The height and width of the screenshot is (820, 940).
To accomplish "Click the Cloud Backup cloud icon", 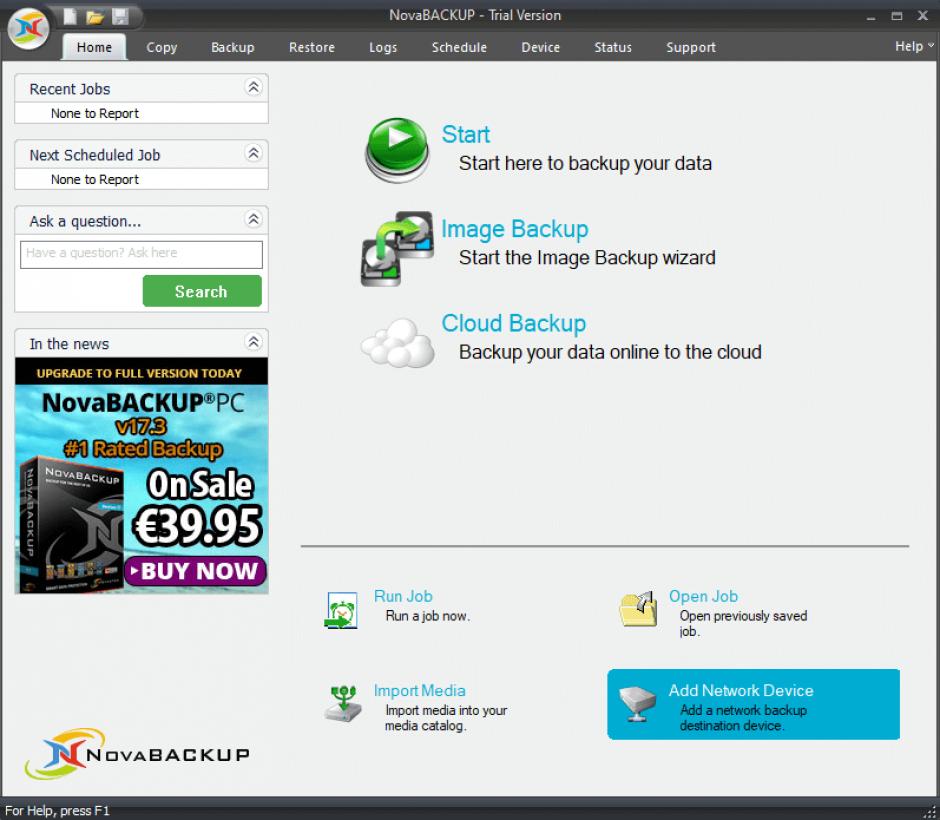I will (x=397, y=343).
